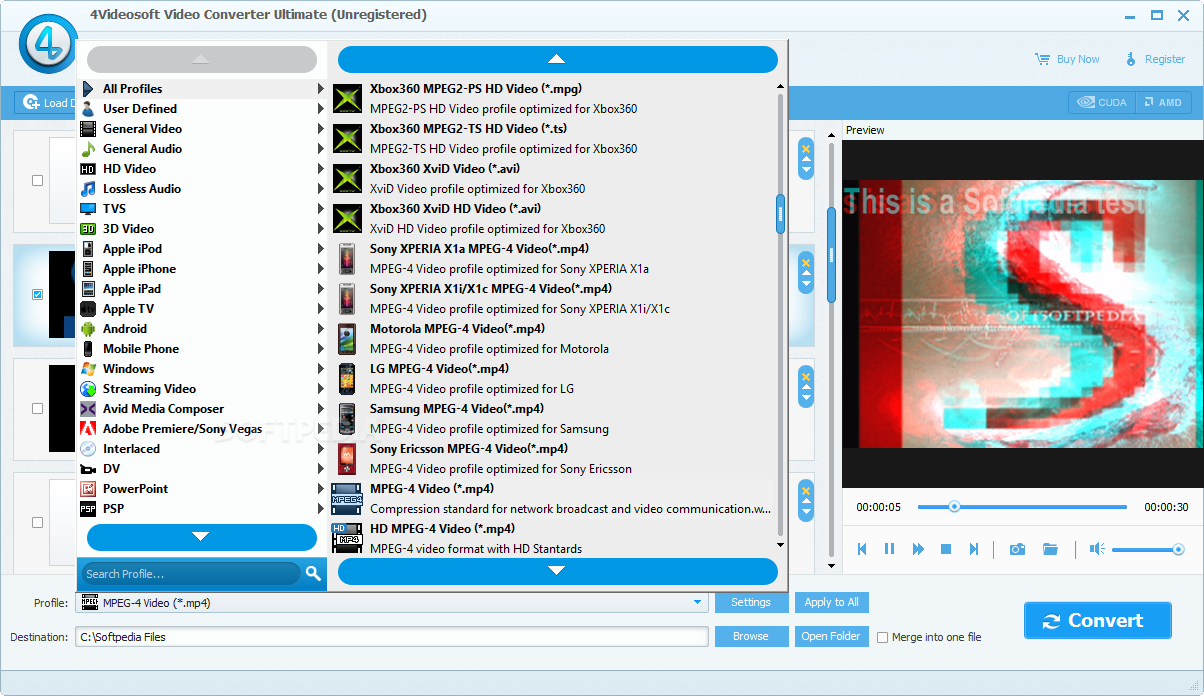Mute audio with the speaker icon
The height and width of the screenshot is (696, 1204).
tap(1097, 549)
